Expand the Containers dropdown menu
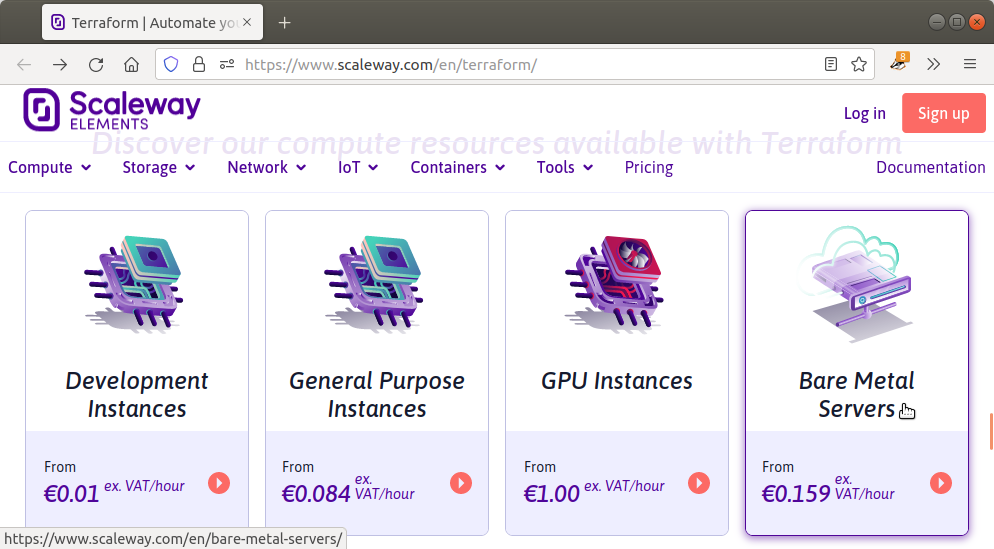This screenshot has height=549, width=994. [x=458, y=167]
